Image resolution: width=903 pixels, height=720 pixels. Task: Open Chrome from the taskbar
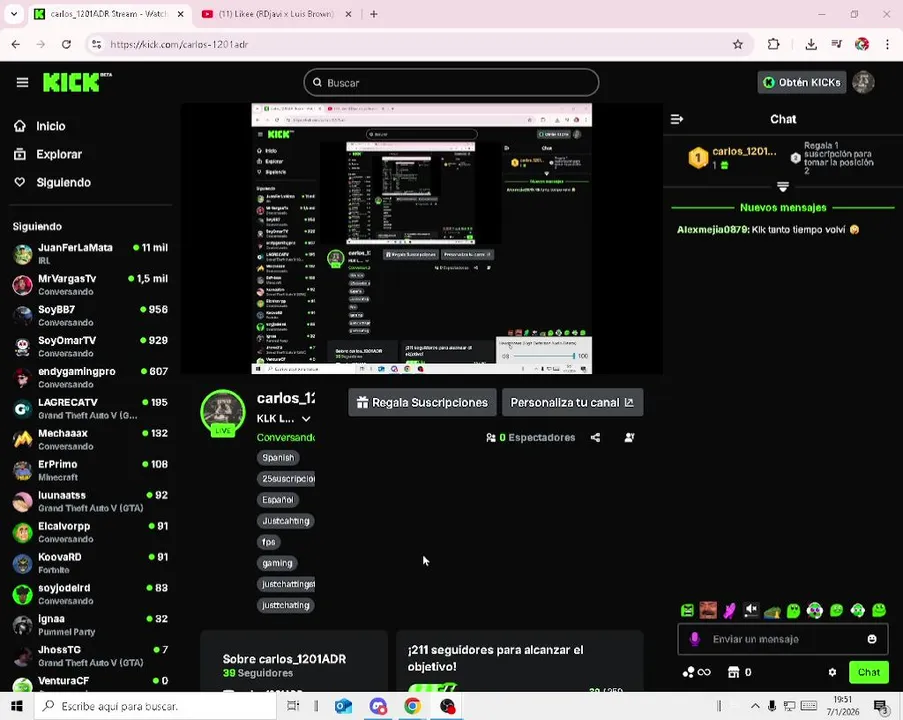click(x=412, y=706)
